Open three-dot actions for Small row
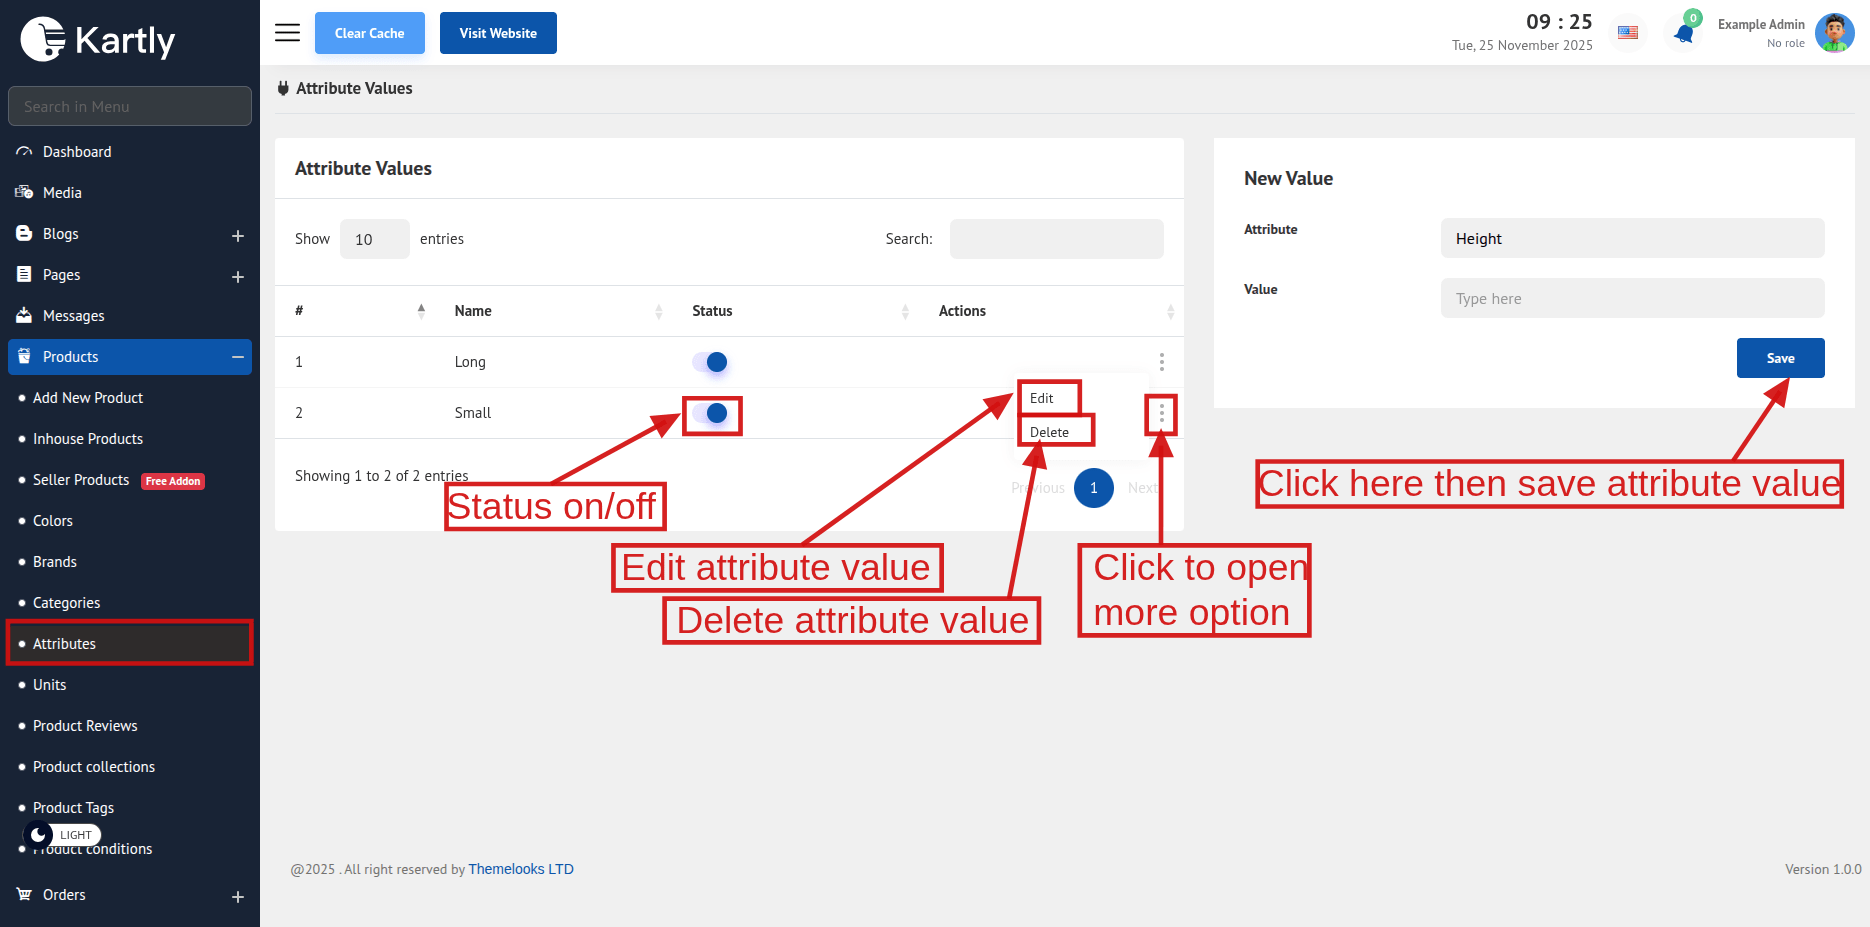Screen dimensions: 1870x927 pyautogui.click(x=1161, y=414)
